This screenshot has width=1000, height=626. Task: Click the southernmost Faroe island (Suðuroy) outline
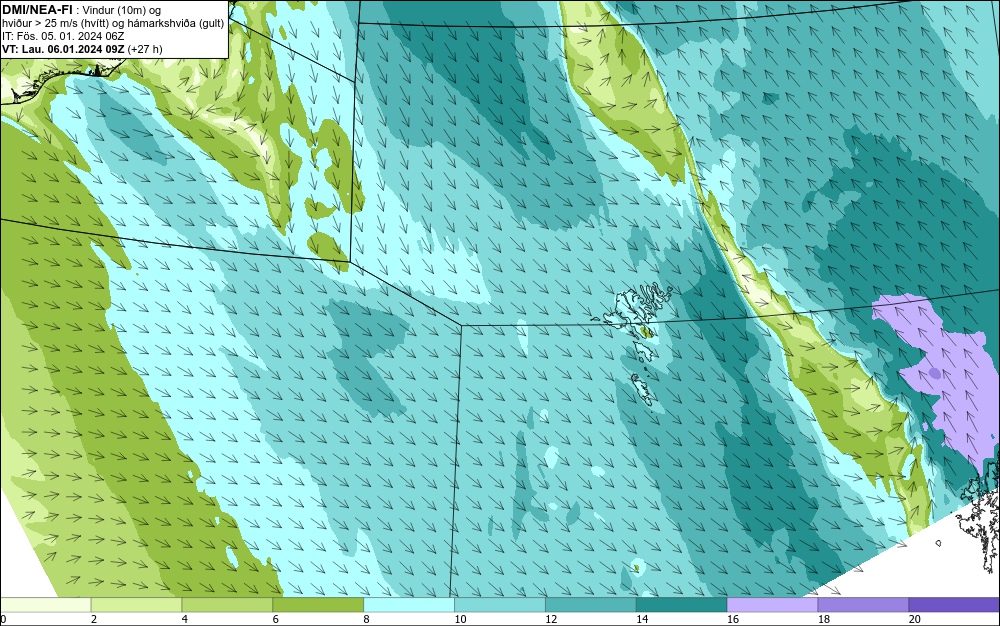coord(643,389)
